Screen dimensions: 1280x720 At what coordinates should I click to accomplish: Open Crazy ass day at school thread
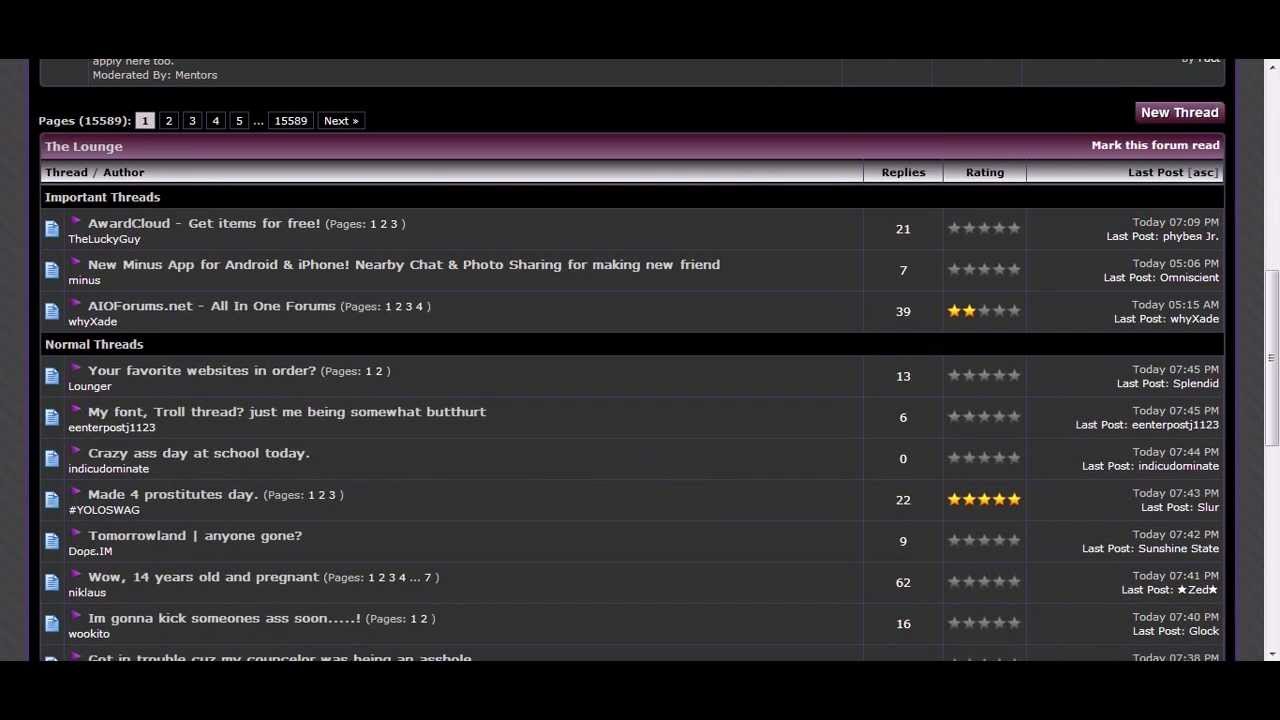(199, 453)
